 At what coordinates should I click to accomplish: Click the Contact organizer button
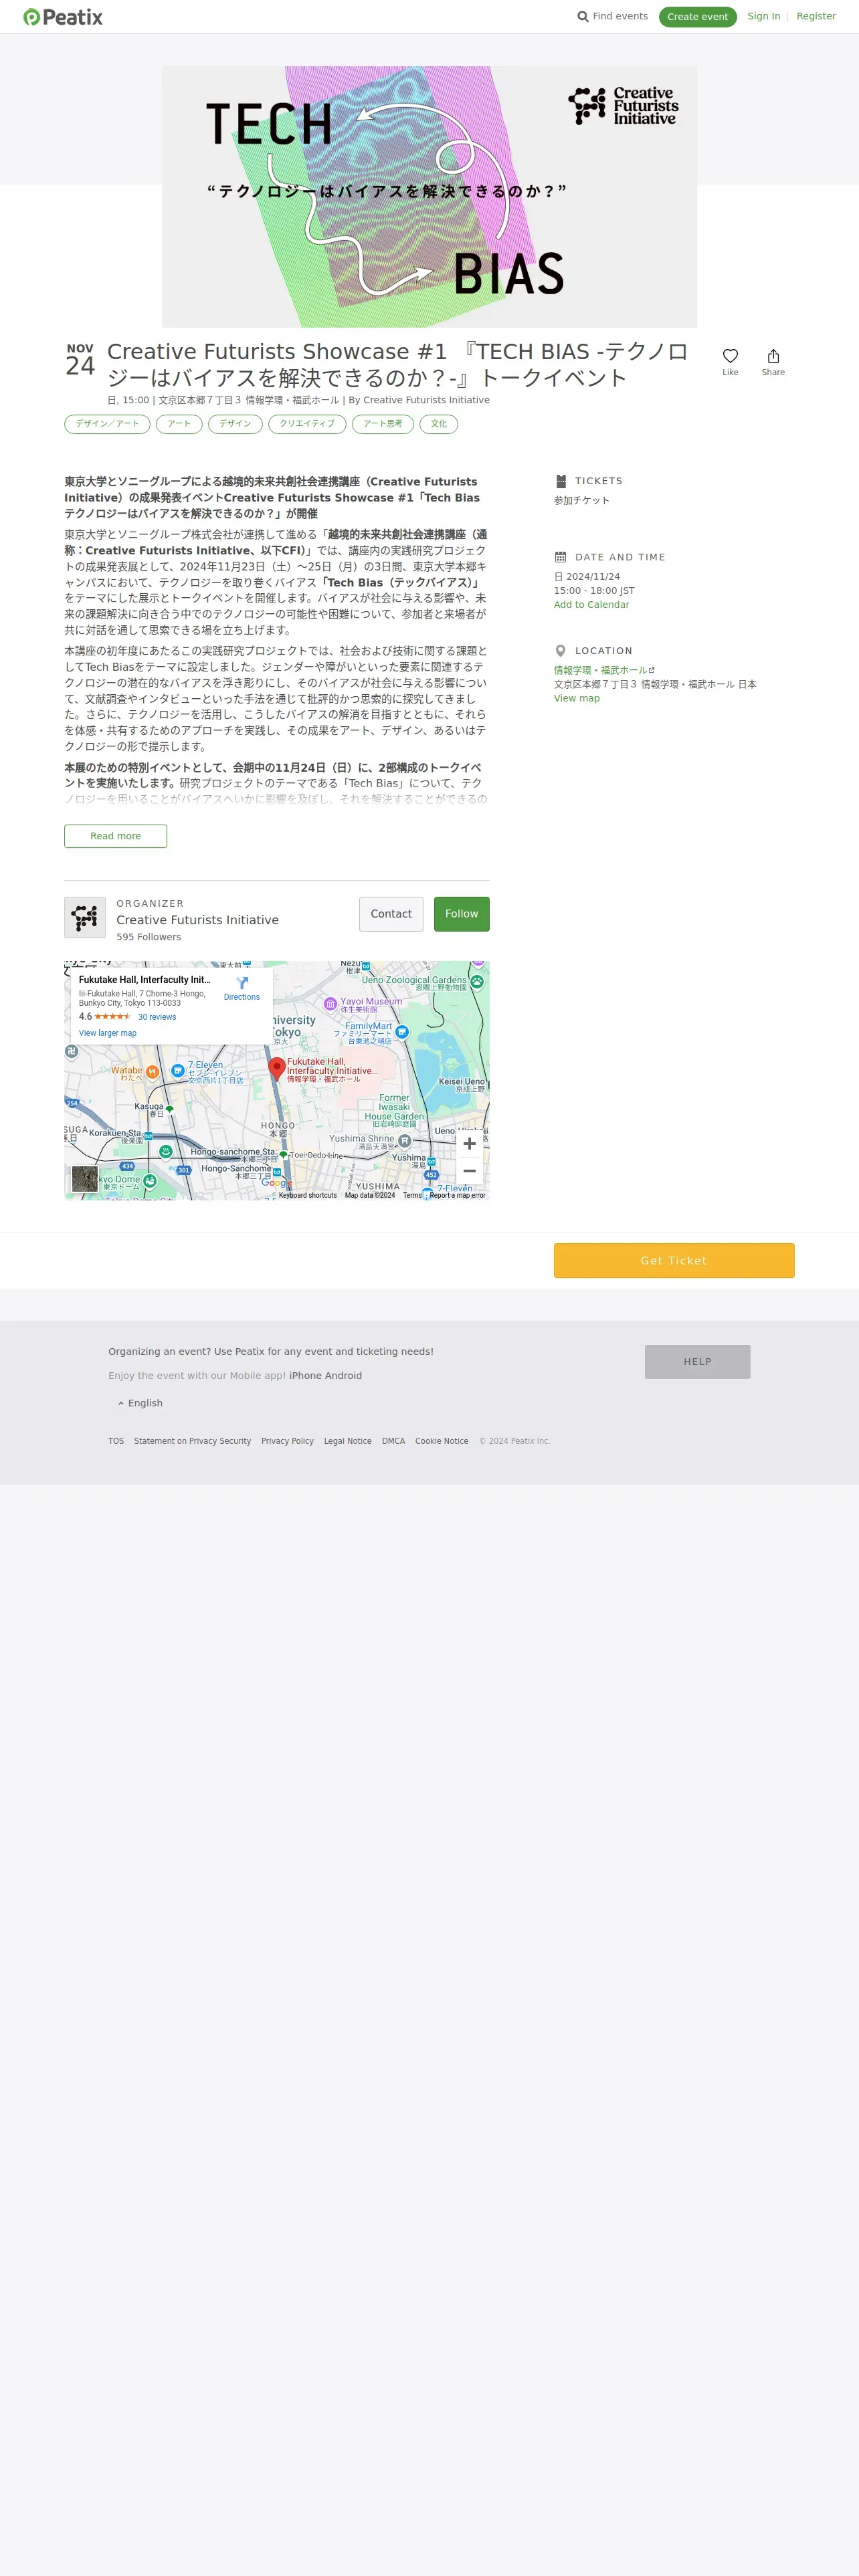coord(391,914)
